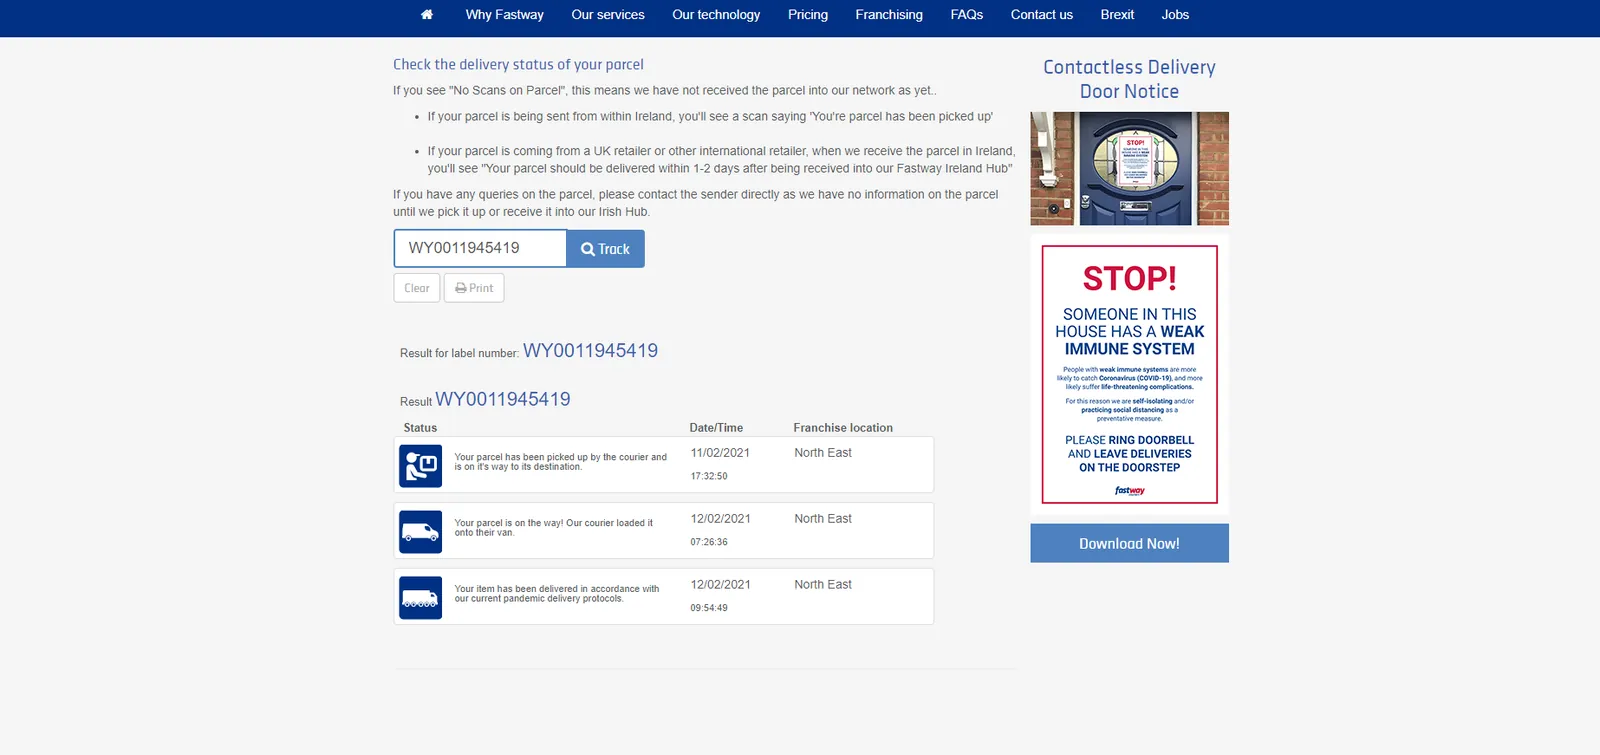The width and height of the screenshot is (1600, 755).
Task: Print the tracking results
Action: click(x=474, y=288)
